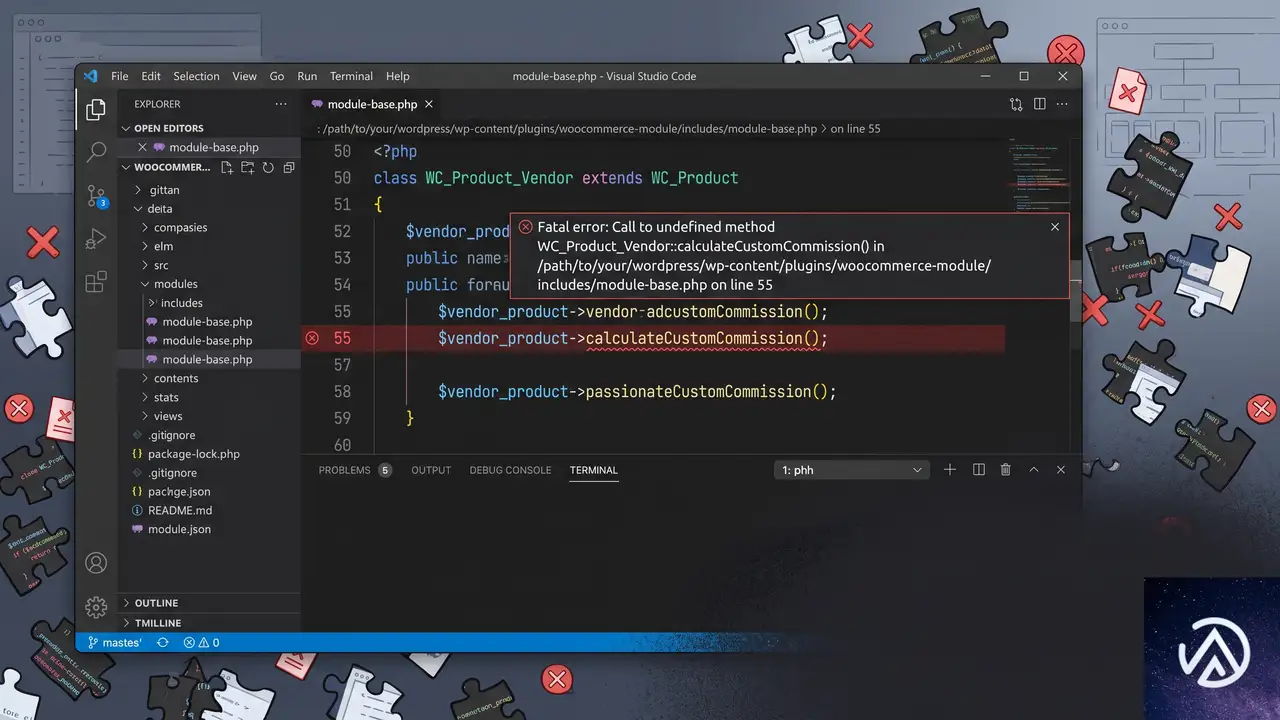Create a new terminal with plus icon

[x=950, y=470]
